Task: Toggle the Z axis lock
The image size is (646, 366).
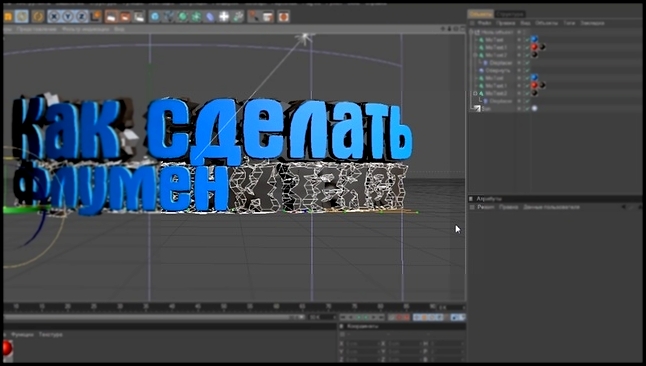Action: [82, 16]
